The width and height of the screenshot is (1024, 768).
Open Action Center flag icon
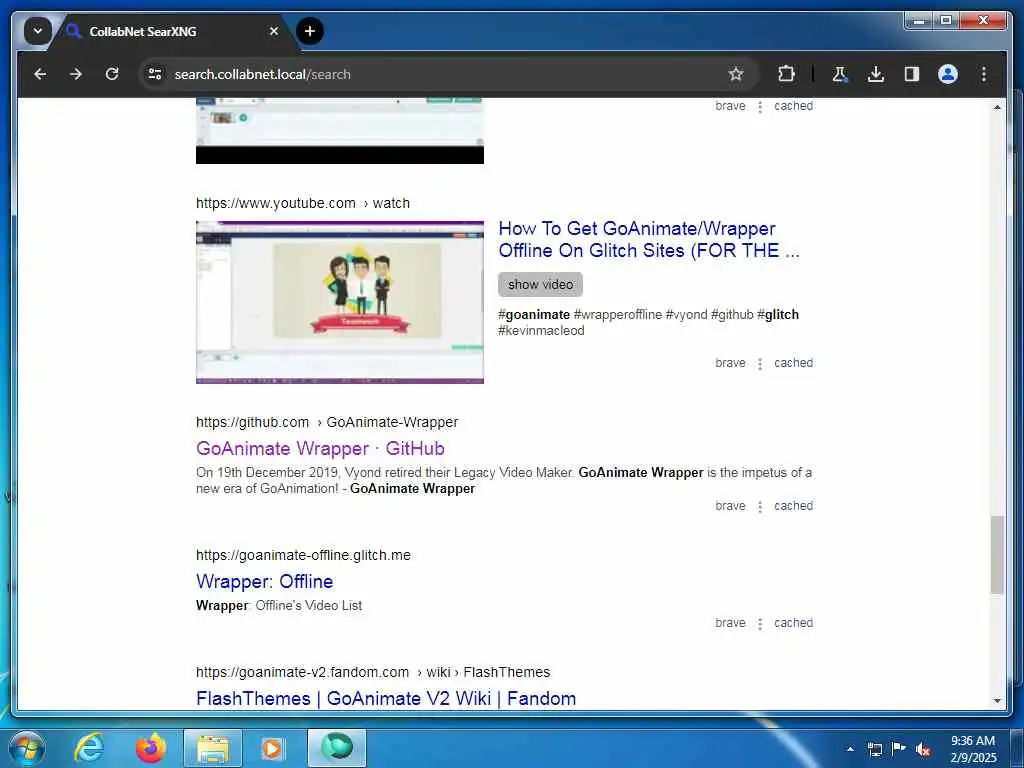coord(899,749)
